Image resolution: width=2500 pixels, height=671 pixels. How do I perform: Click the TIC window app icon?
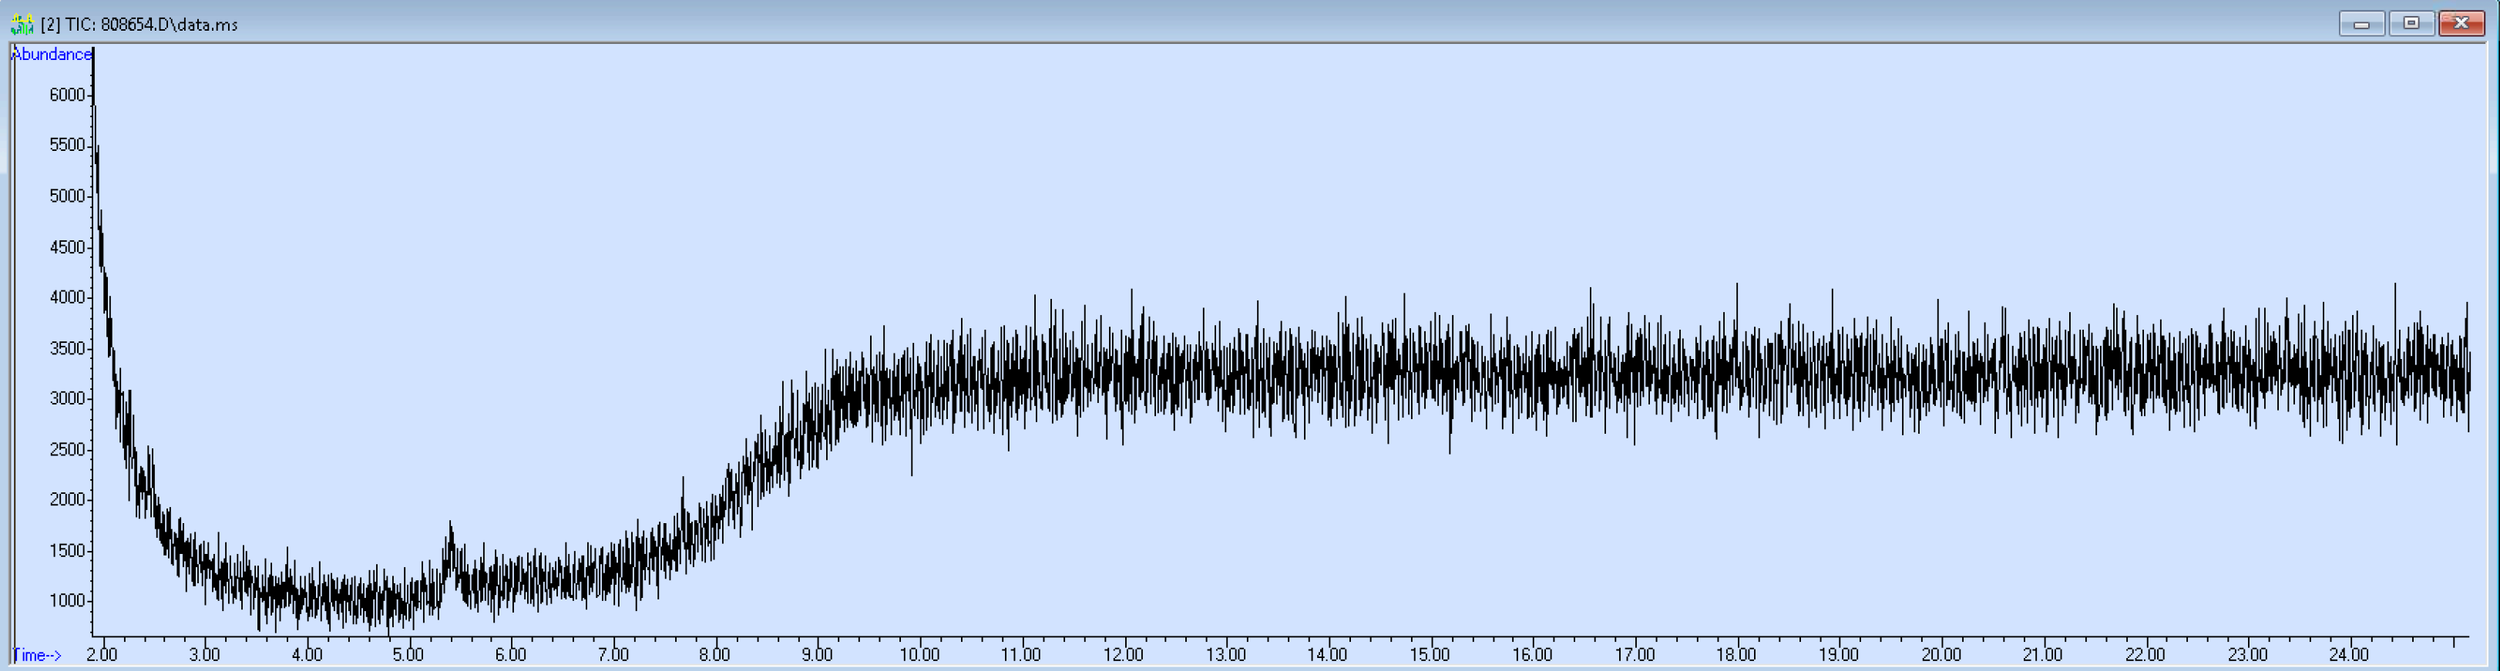click(x=21, y=24)
